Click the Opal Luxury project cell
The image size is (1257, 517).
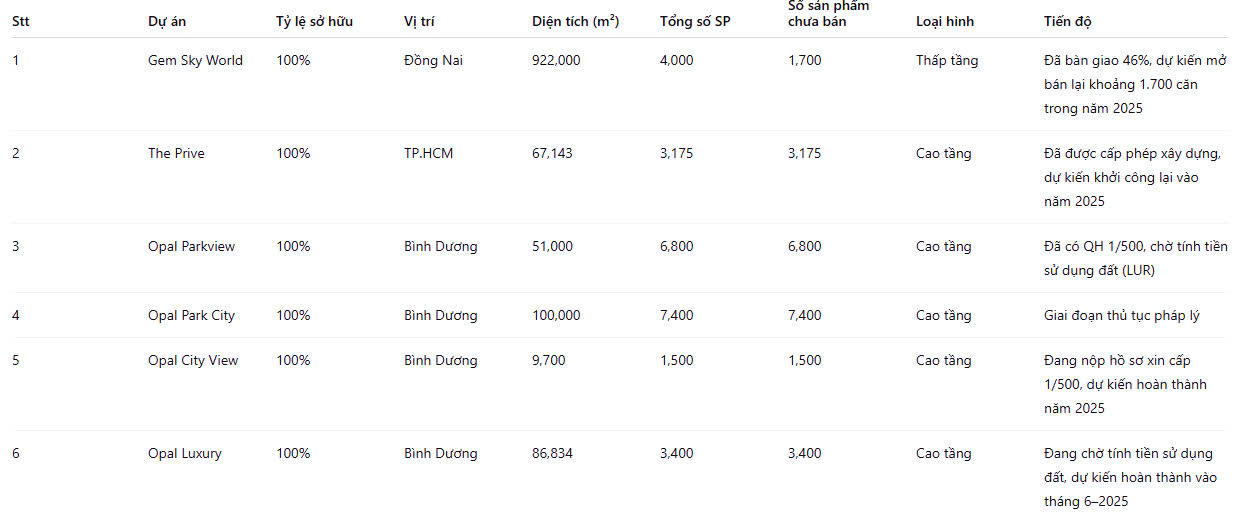click(x=185, y=453)
